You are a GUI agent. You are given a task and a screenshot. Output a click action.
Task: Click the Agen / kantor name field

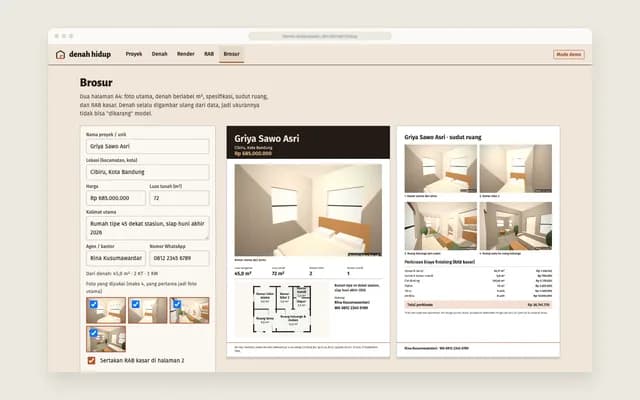coord(116,258)
